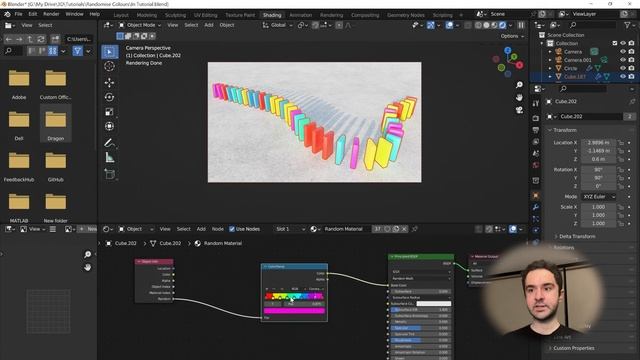The image size is (640, 360).
Task: Activate the 3D Cursor tool
Action: pos(109,66)
